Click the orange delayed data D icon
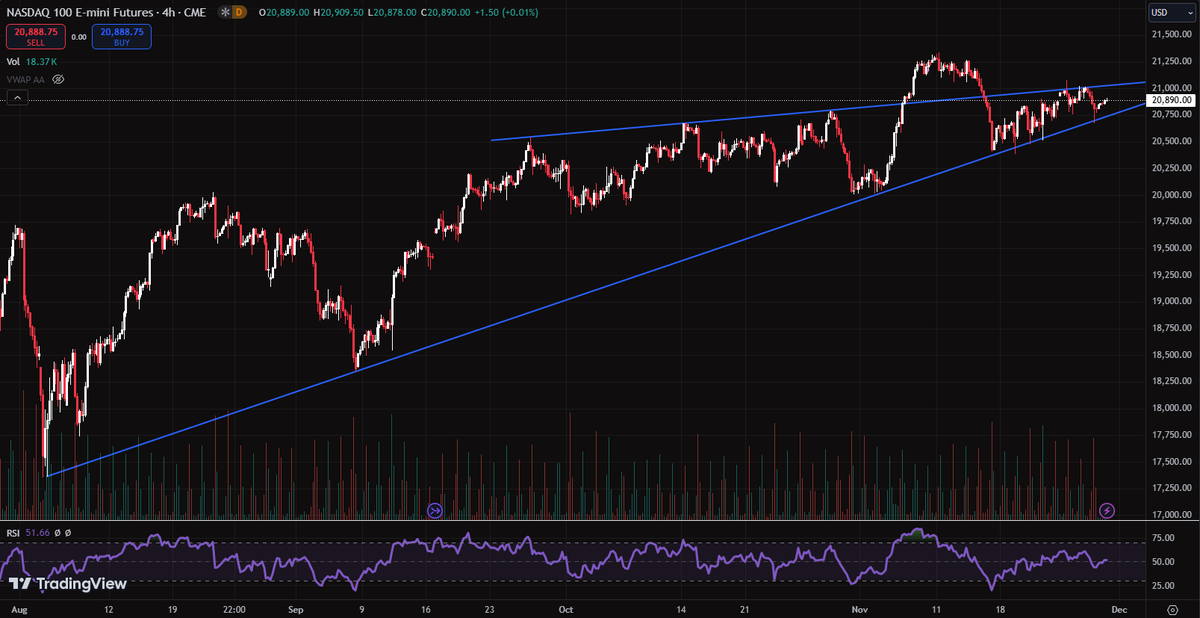 (239, 12)
